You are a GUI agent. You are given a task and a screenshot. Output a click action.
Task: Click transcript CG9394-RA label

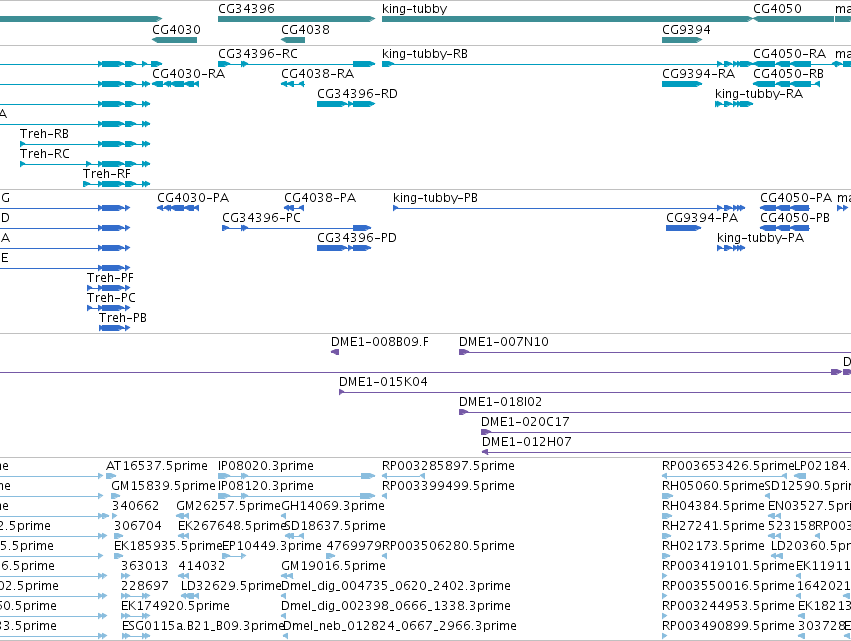tap(698, 73)
